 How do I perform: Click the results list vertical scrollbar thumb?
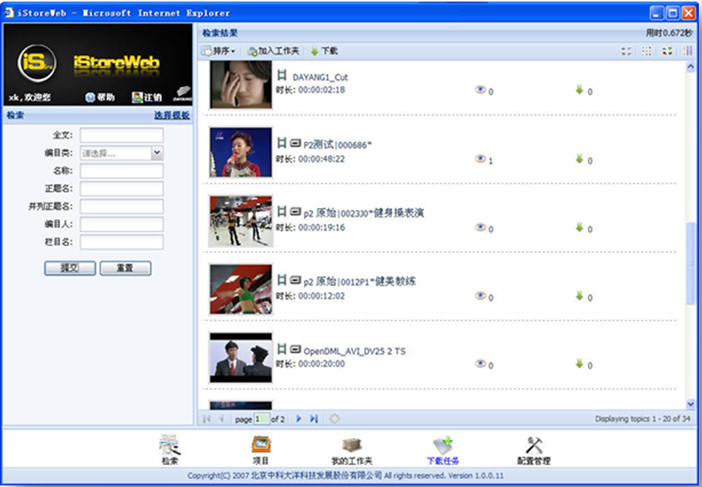coord(690,264)
